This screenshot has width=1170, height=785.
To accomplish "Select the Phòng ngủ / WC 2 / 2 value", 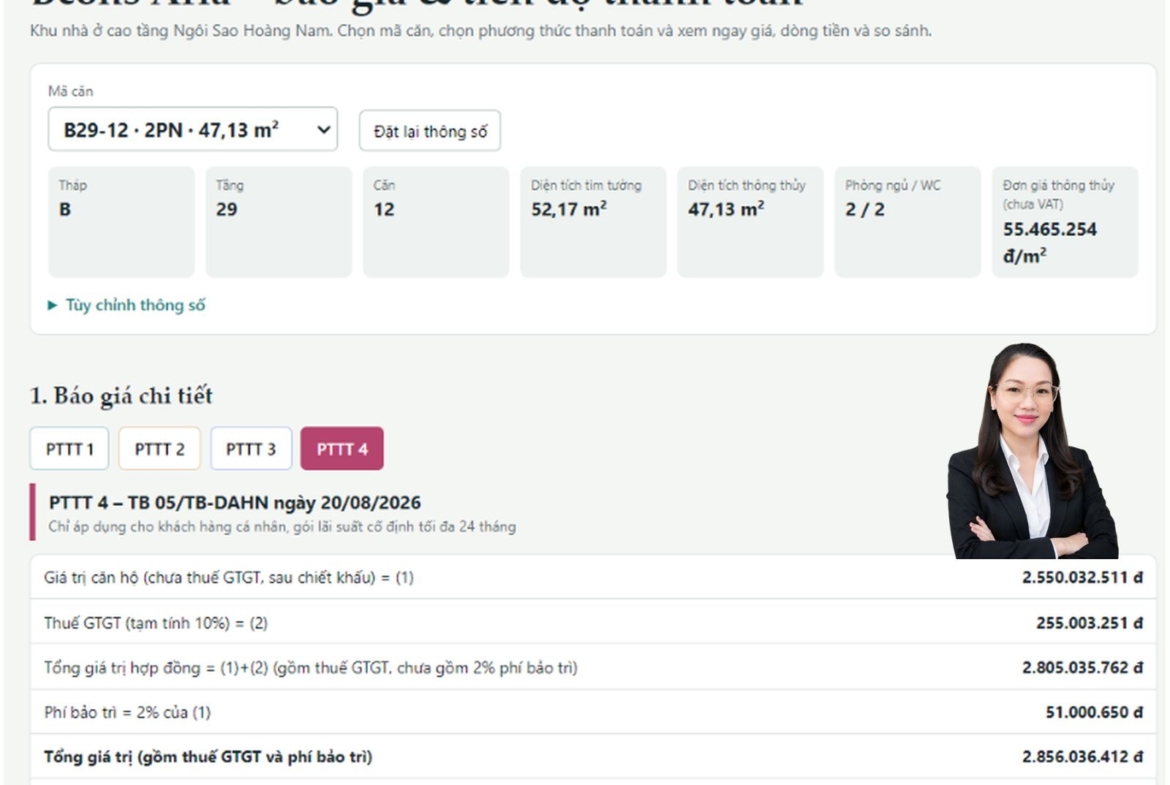I will [865, 210].
